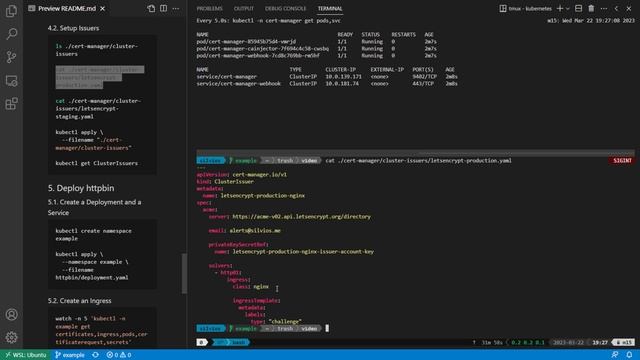Split the terminal pane
The width and height of the screenshot is (640, 360).
pos(578,9)
